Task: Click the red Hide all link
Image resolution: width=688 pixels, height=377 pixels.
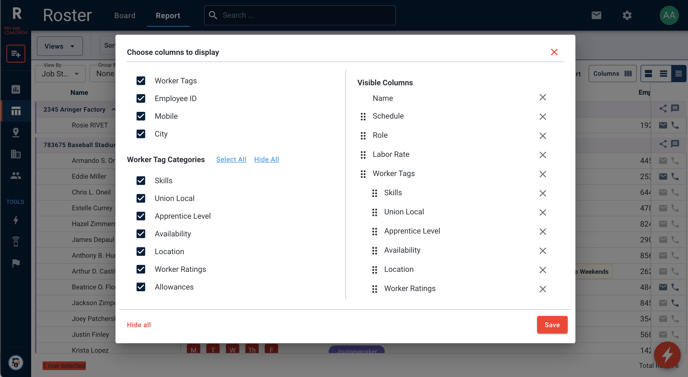Action: pos(139,325)
